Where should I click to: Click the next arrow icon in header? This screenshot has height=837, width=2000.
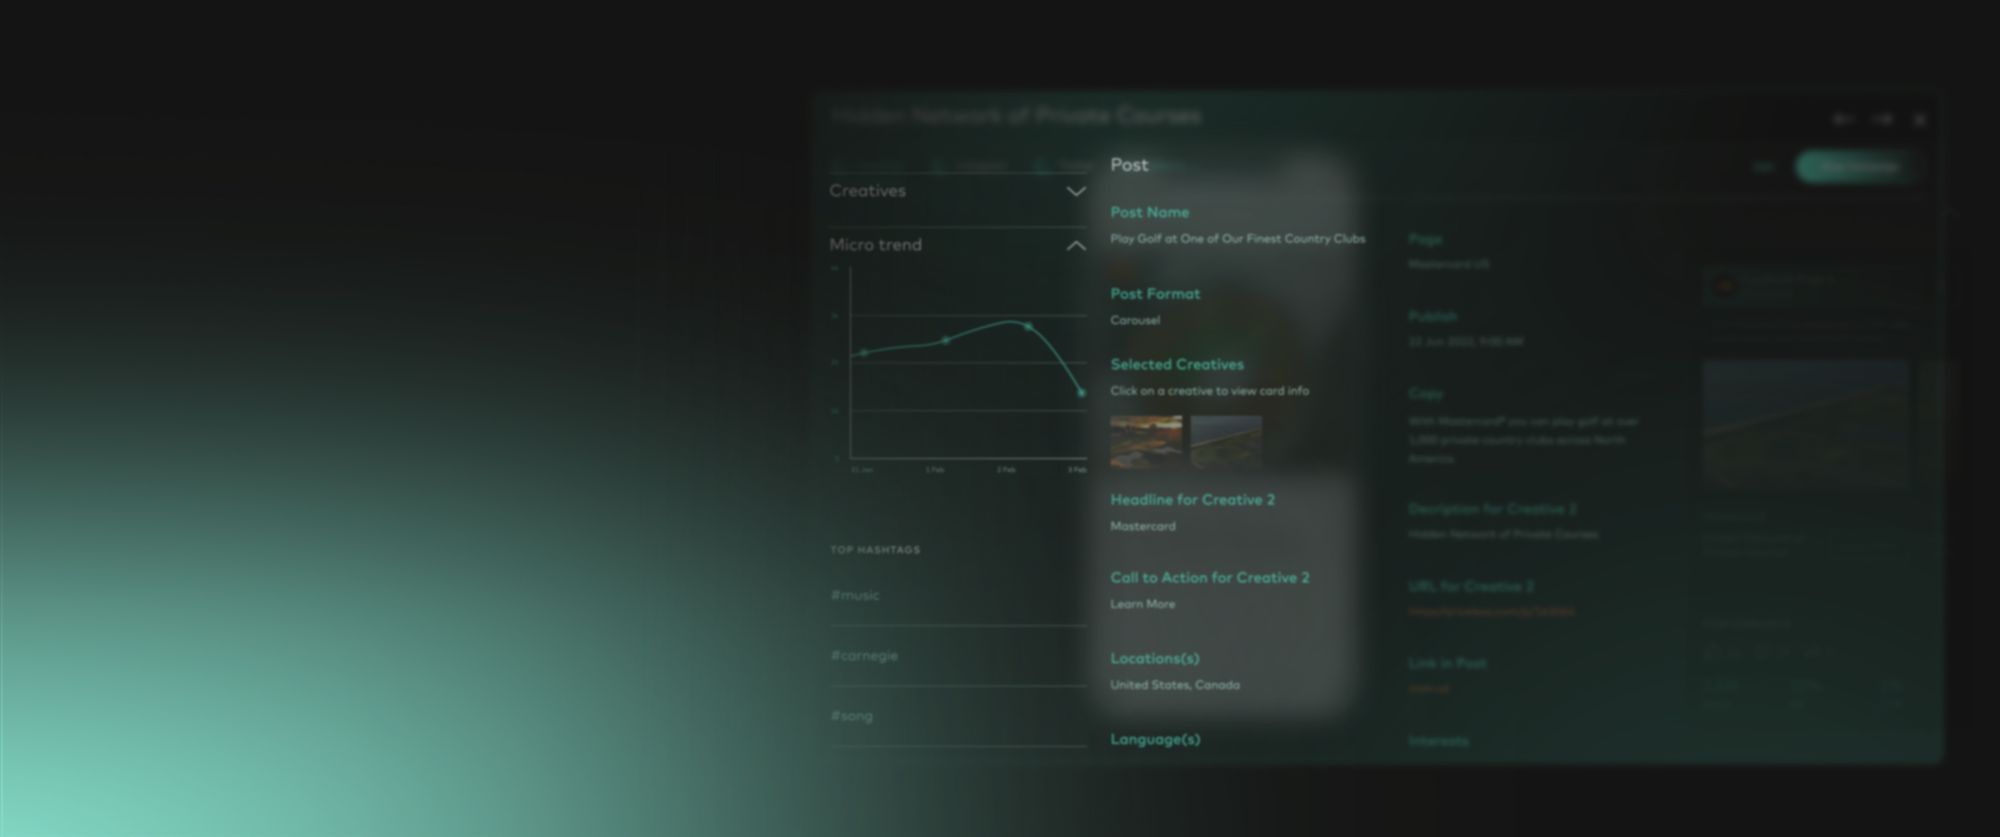1882,119
